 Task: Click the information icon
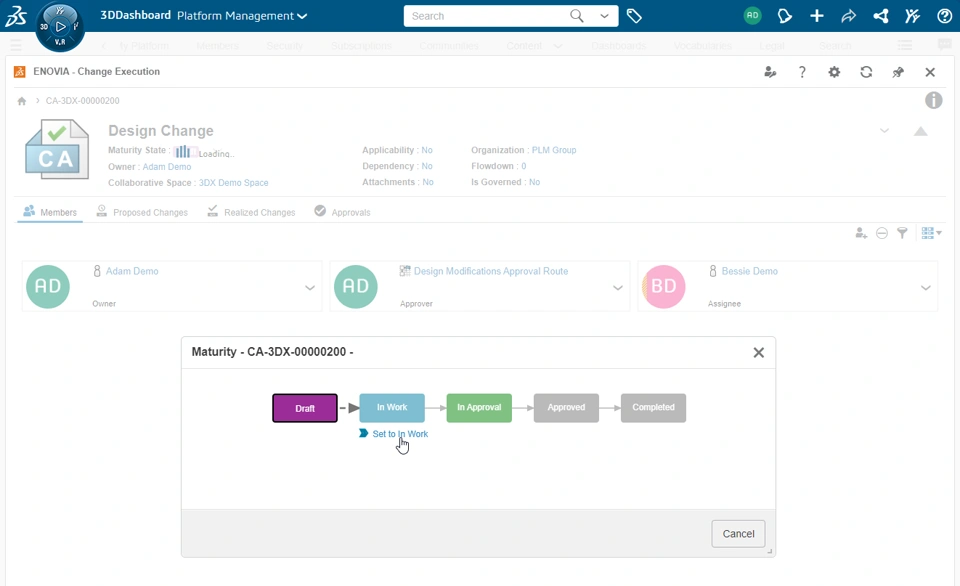tap(933, 100)
